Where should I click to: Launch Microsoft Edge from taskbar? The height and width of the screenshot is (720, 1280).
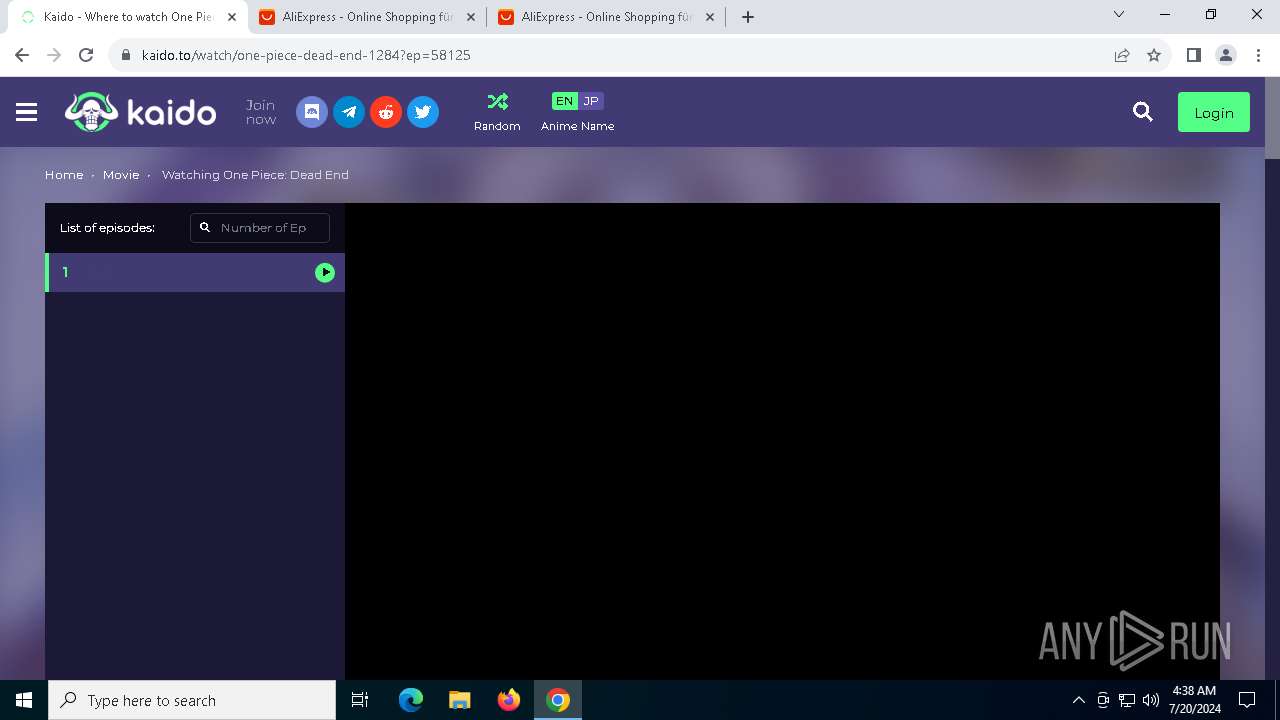click(411, 700)
